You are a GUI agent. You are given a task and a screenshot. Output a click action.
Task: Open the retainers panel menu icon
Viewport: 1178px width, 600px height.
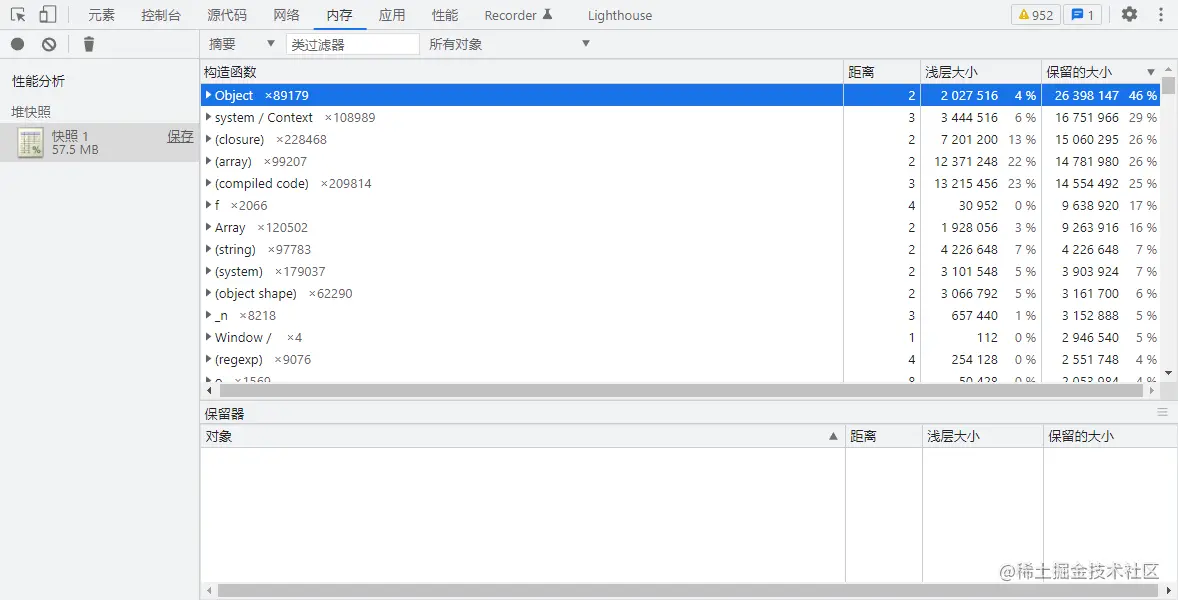(x=1162, y=412)
